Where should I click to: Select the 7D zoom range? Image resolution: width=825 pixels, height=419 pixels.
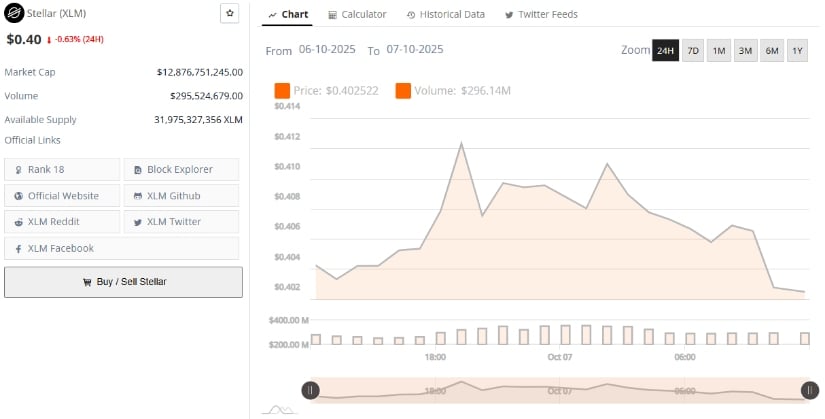(692, 50)
